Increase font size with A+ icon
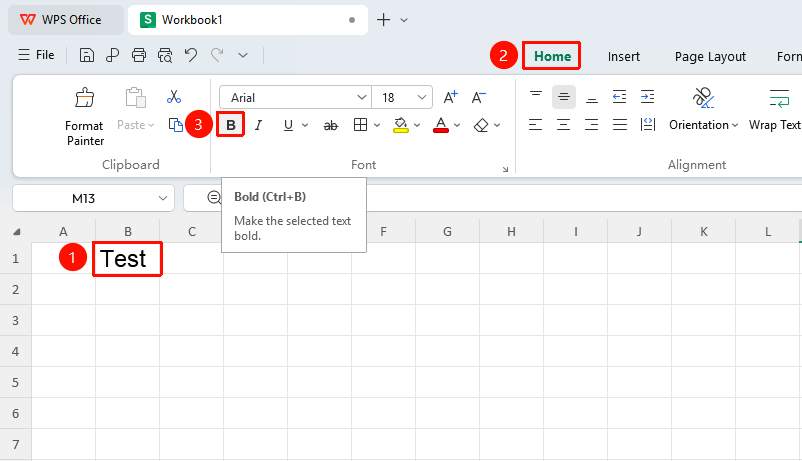Screen dimensions: 802x461 451,97
